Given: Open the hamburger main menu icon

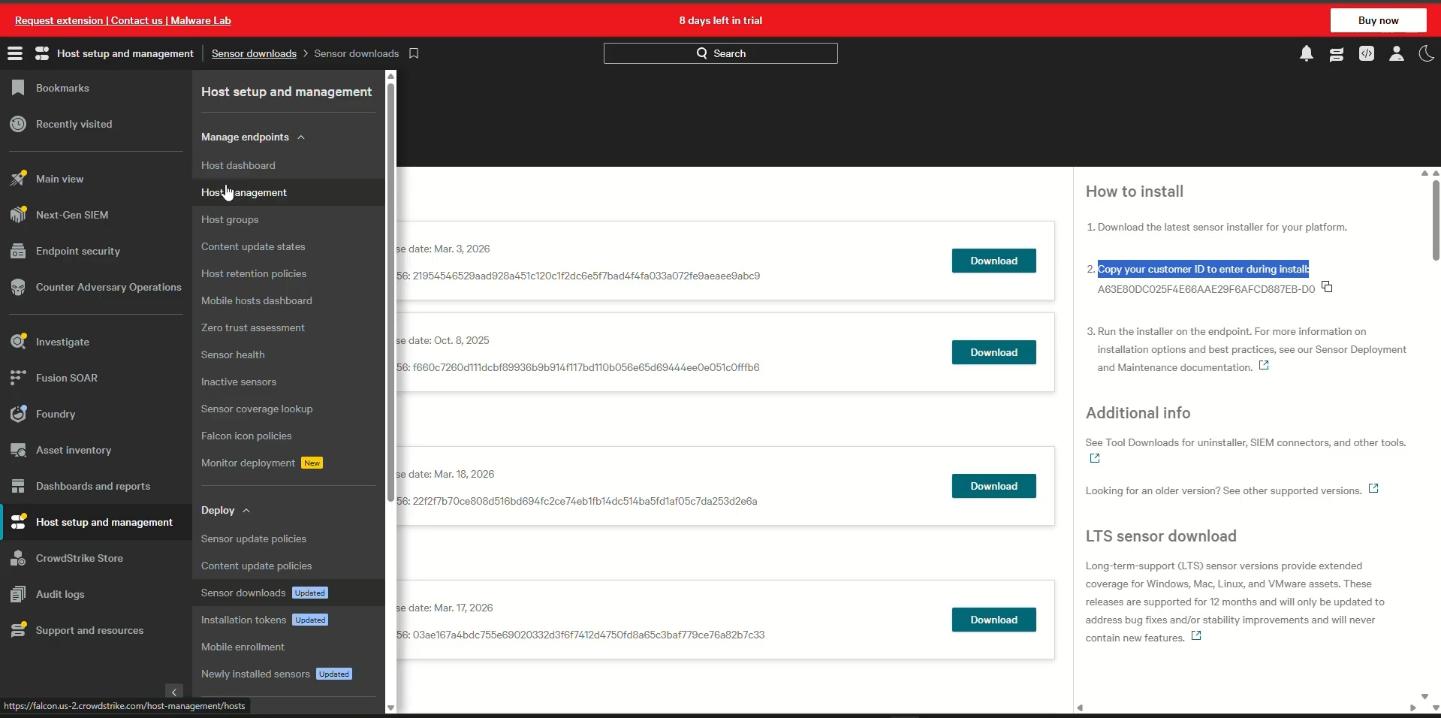Looking at the screenshot, I should point(14,54).
